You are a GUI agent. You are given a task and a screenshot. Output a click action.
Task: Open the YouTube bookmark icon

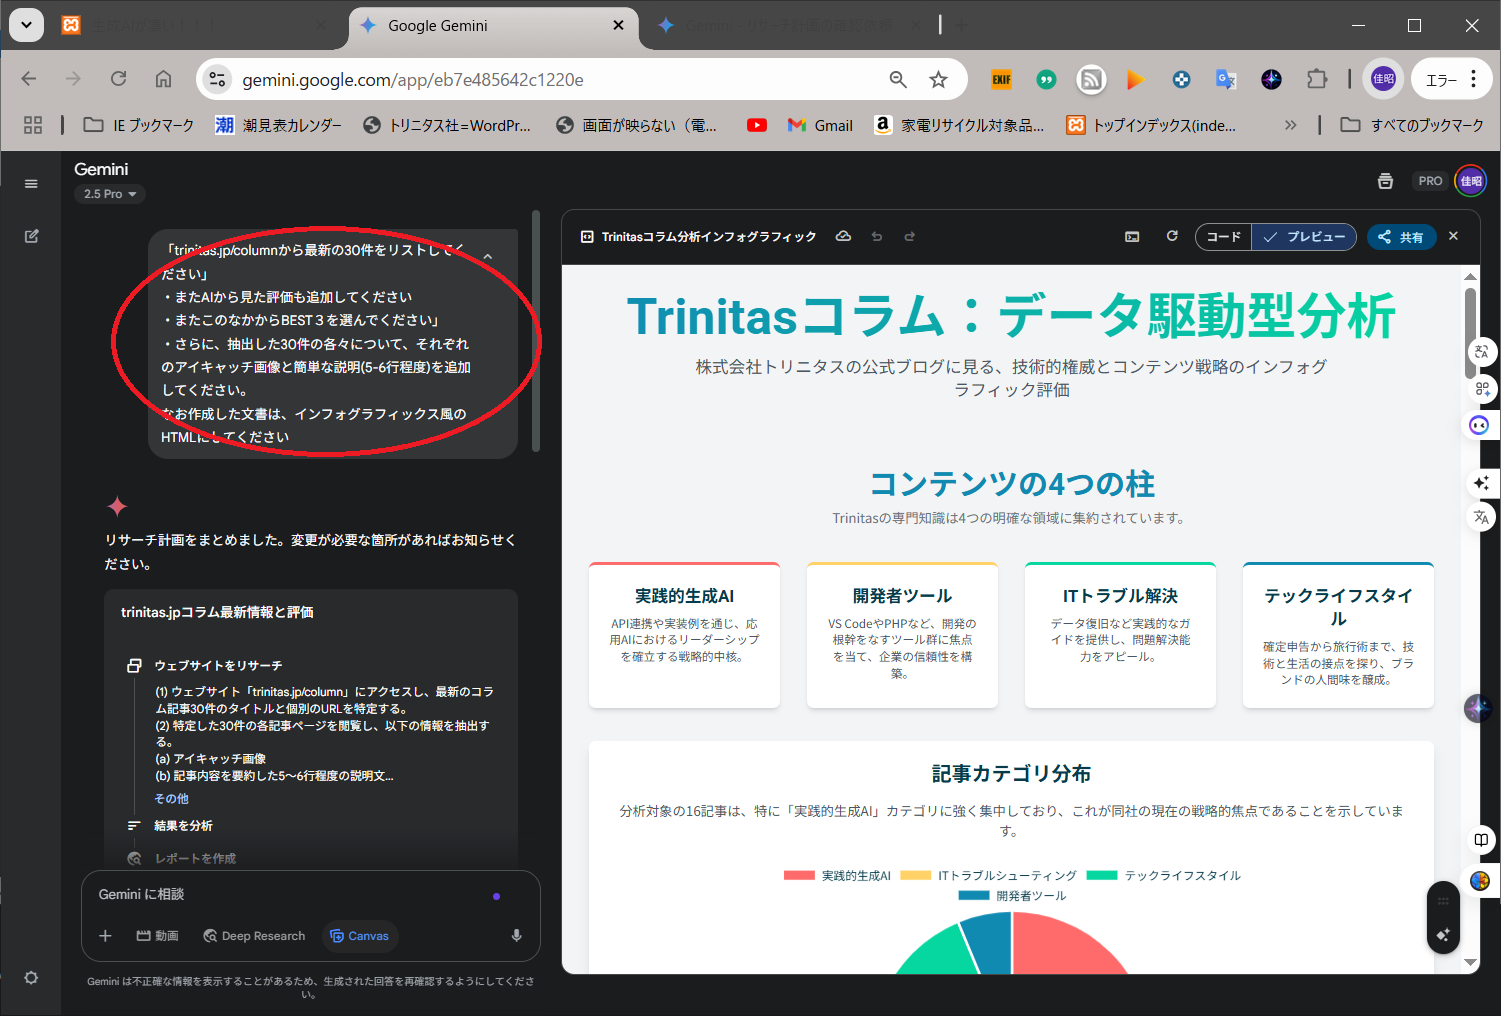point(757,125)
